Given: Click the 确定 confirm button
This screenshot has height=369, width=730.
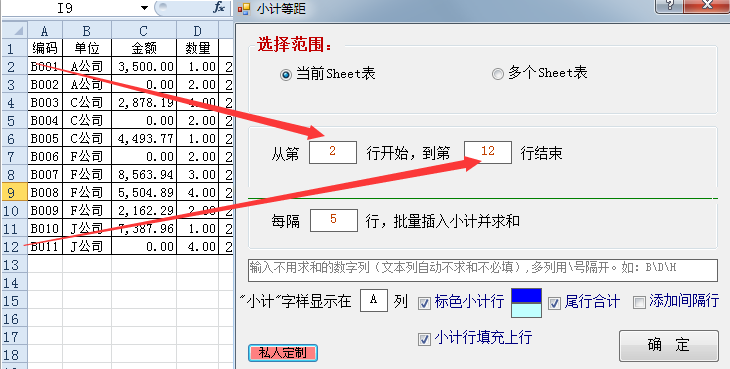Looking at the screenshot, I should (669, 345).
